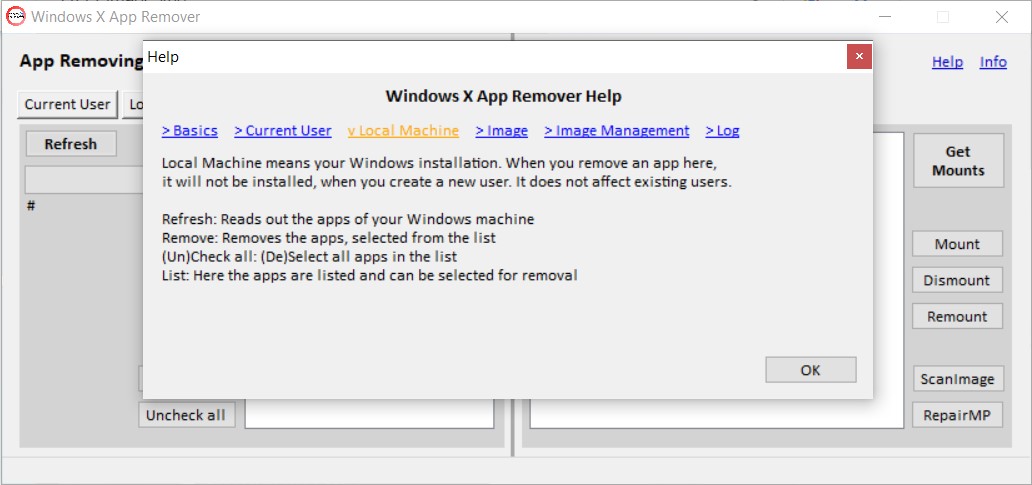Open the Current User help section

pos(282,131)
